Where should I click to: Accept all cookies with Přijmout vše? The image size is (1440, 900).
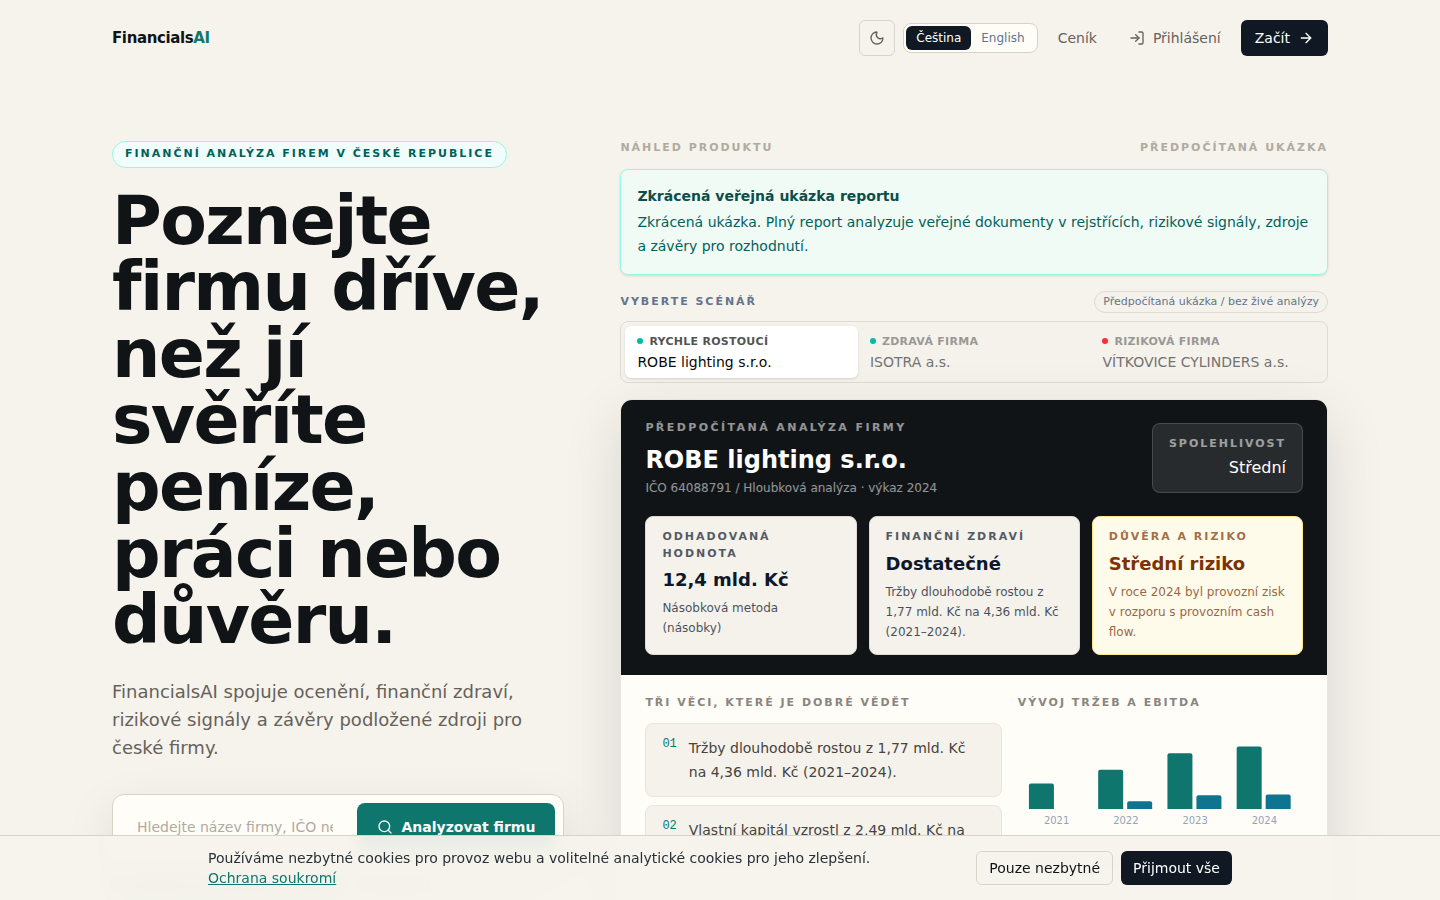(1176, 868)
